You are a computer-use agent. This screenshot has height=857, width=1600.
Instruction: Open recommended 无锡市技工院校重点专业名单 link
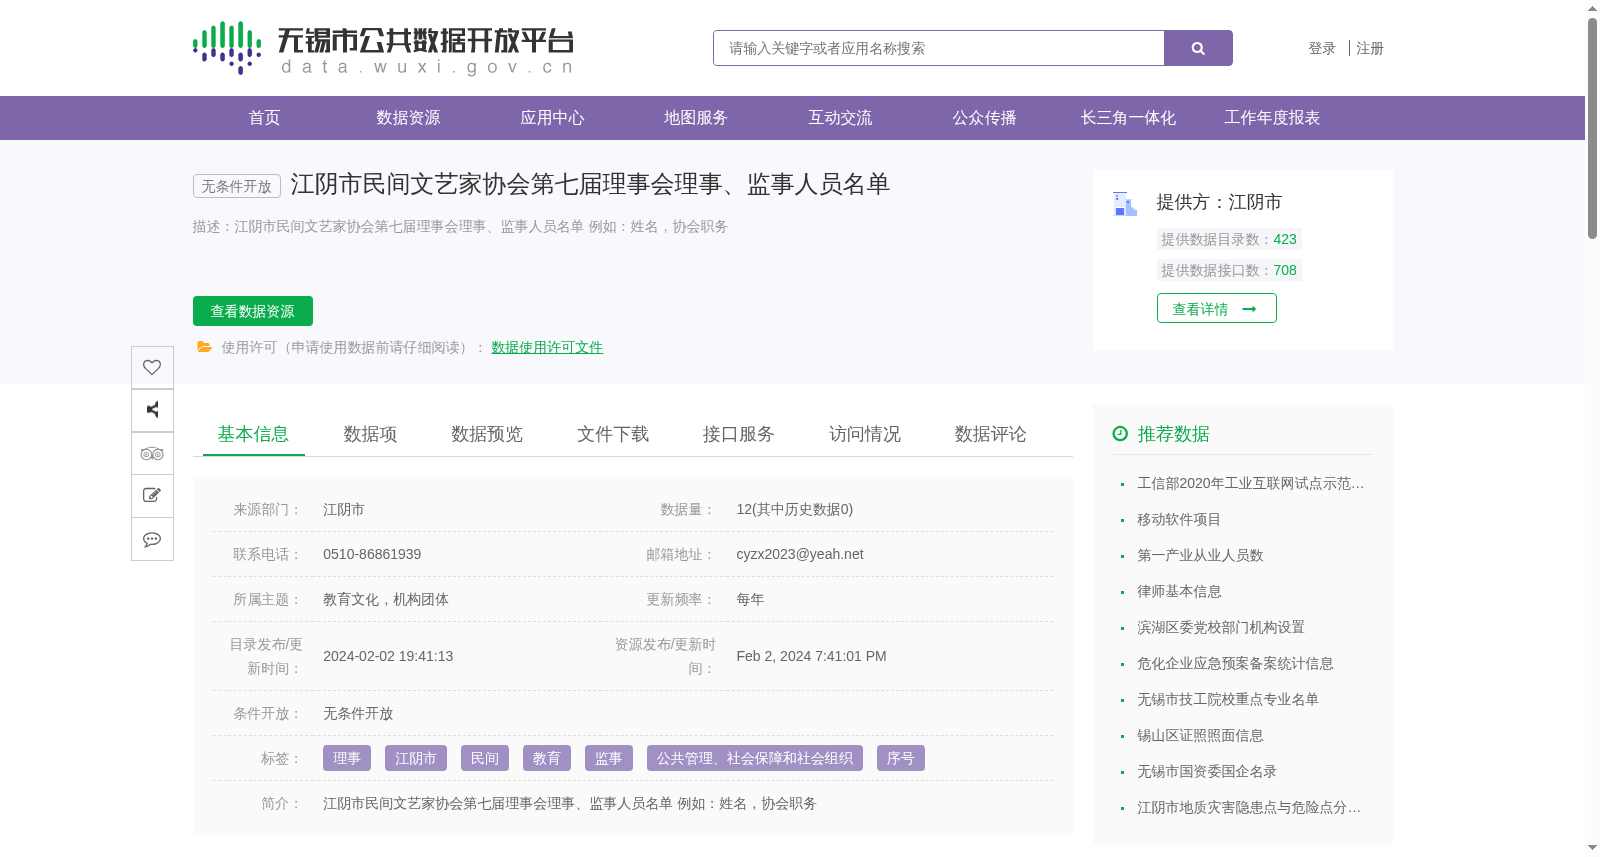[1228, 699]
